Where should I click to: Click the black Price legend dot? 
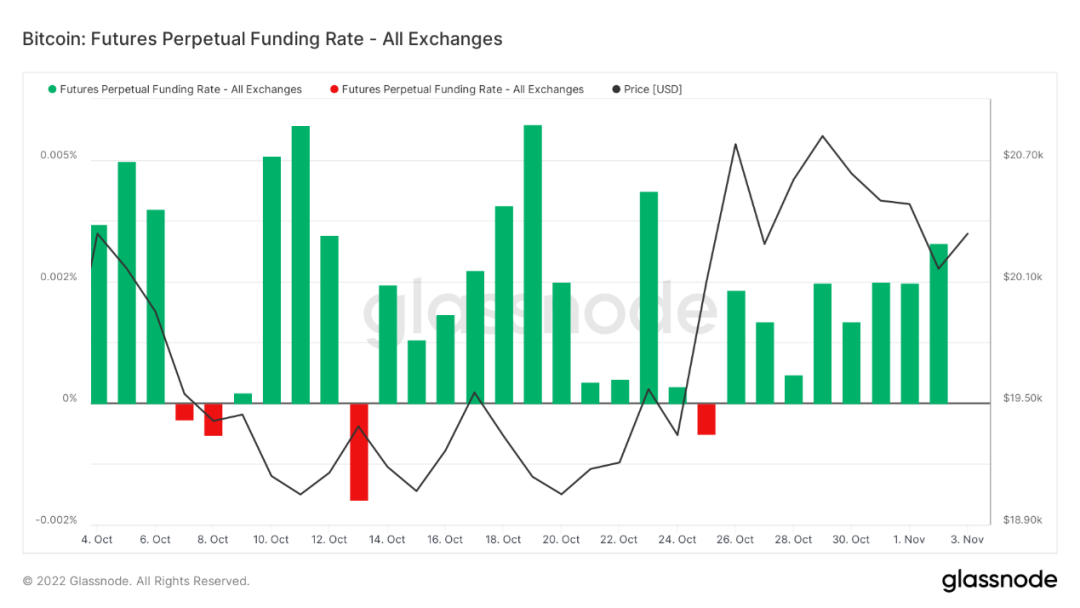tap(615, 89)
